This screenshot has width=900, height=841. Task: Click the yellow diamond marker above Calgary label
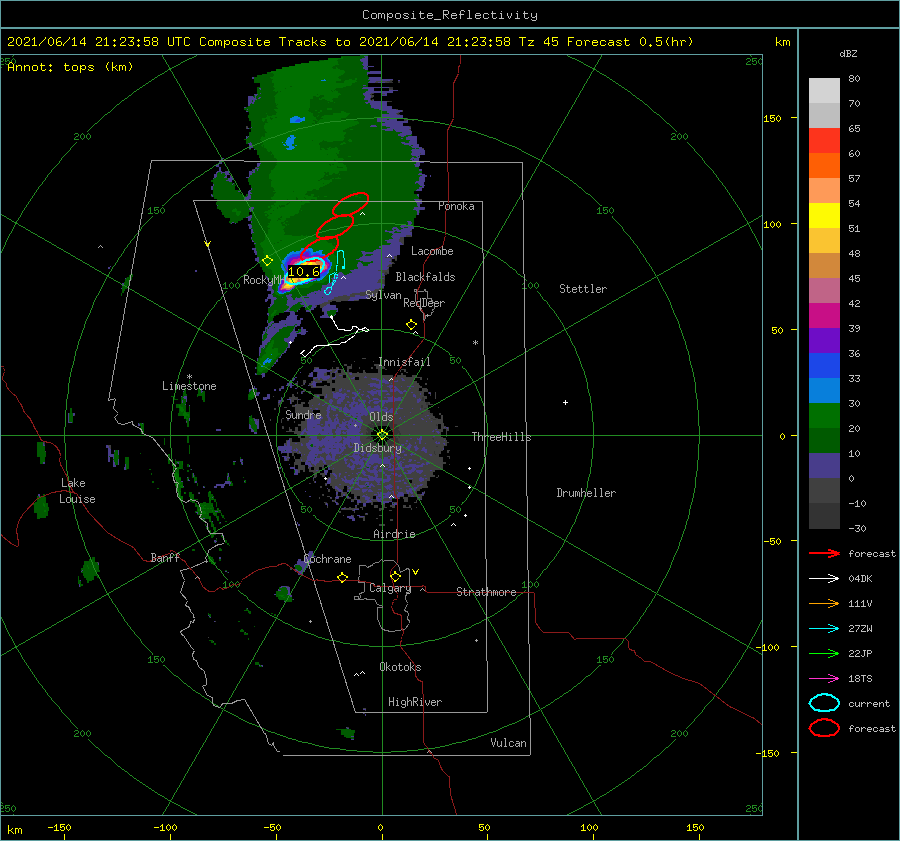point(395,576)
